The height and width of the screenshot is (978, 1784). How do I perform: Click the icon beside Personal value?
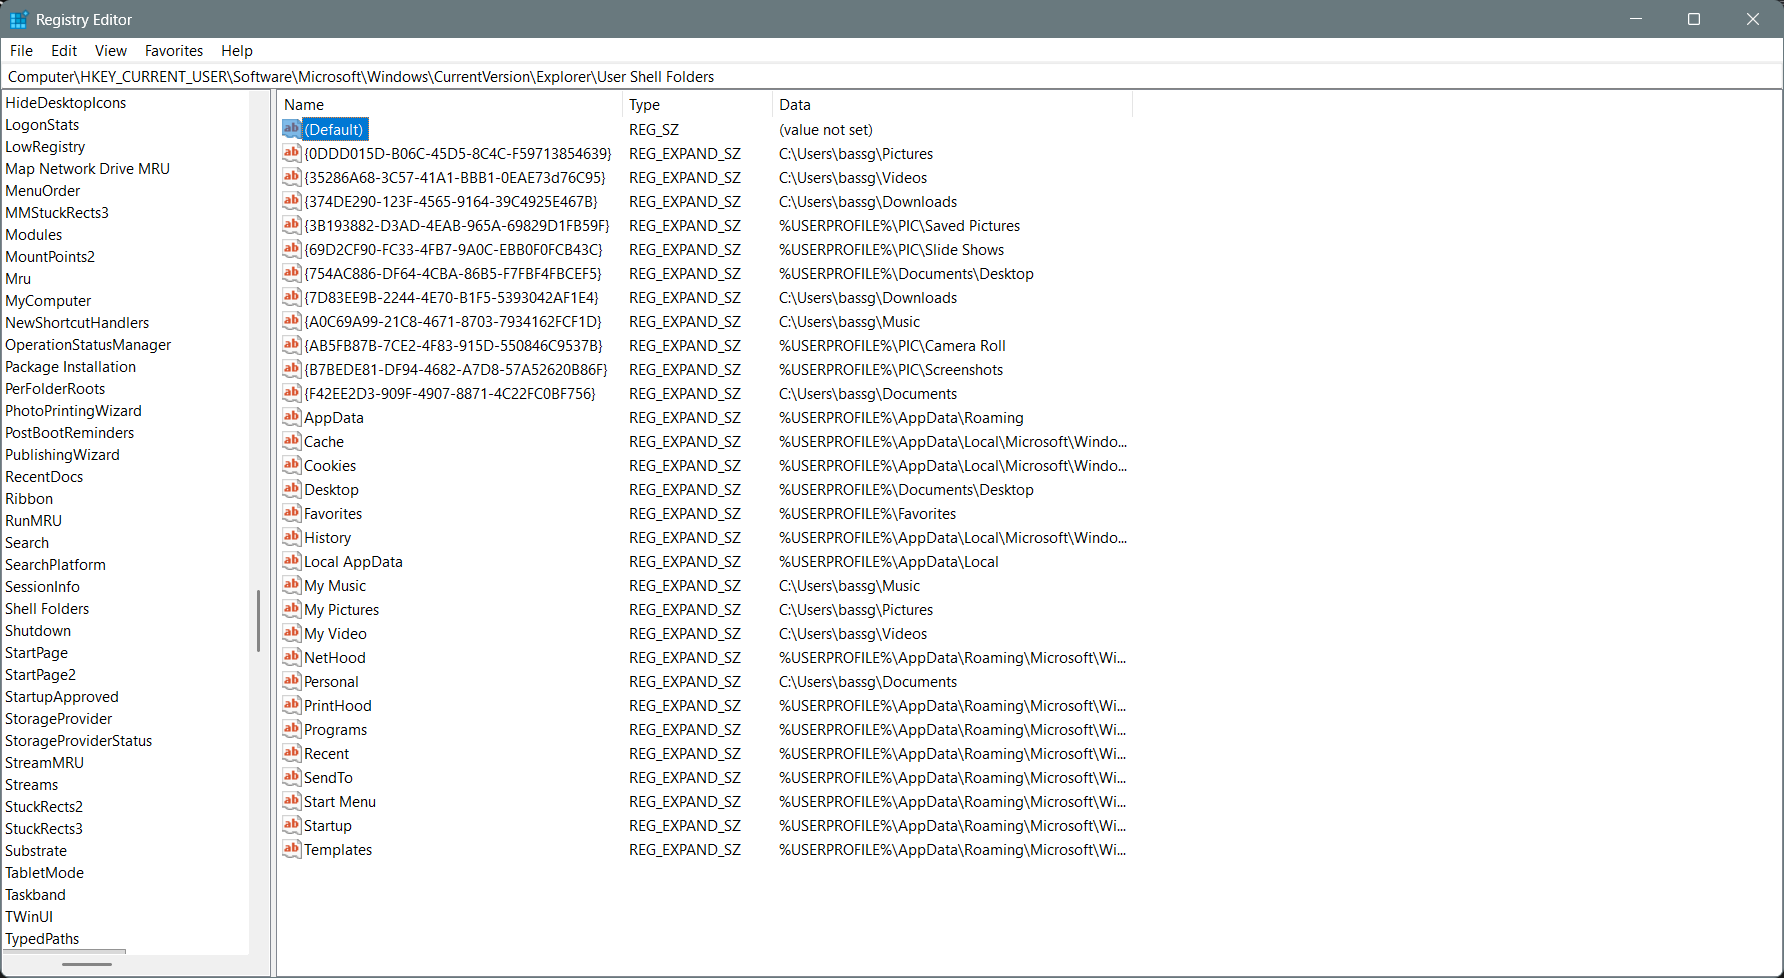click(x=291, y=681)
